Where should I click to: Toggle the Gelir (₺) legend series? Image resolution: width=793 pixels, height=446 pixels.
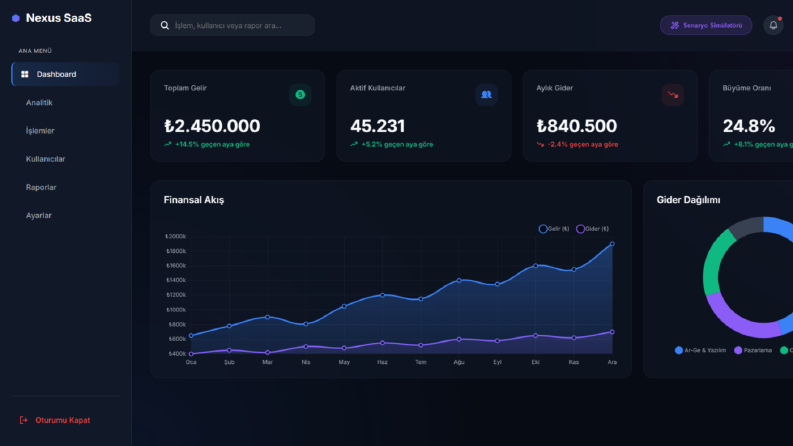554,229
